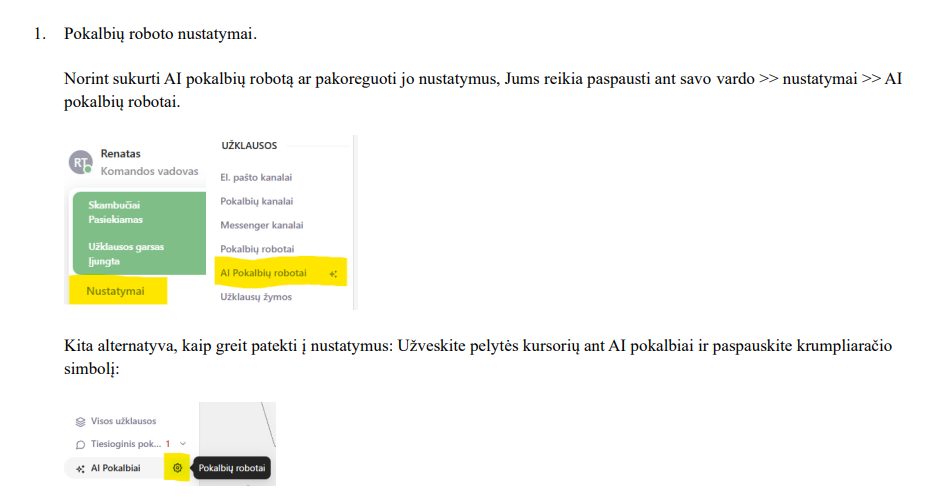Click sparkle icon beside AI Pokalbių robotai
Viewport: 936px width, 499px height.
(x=333, y=274)
